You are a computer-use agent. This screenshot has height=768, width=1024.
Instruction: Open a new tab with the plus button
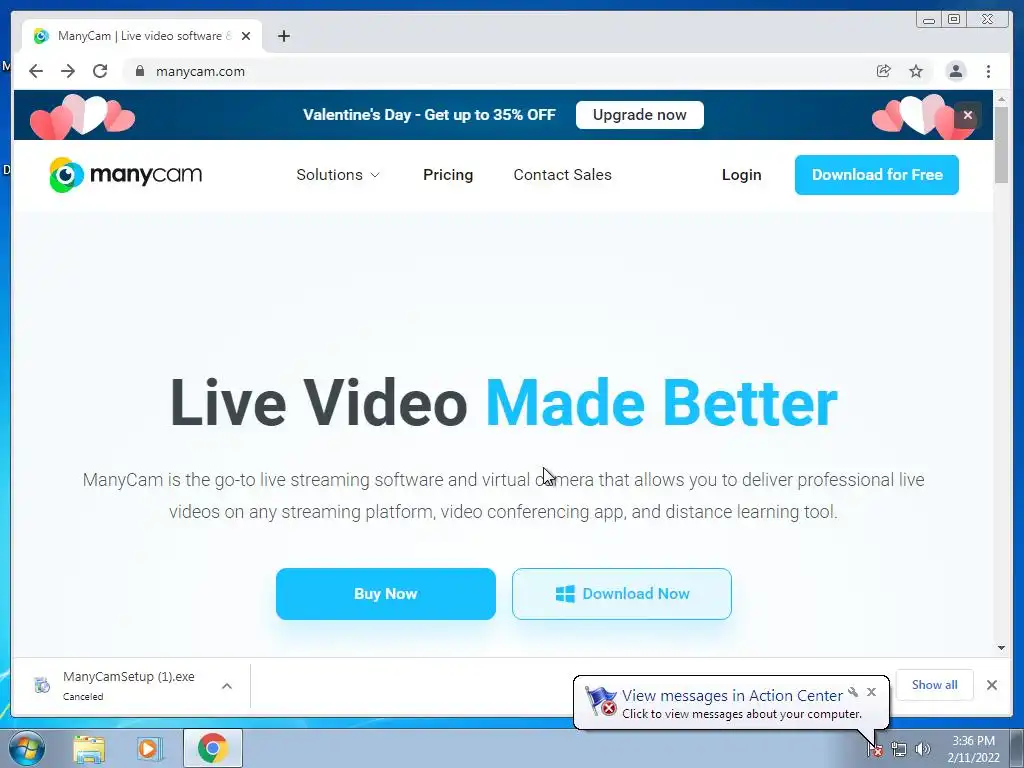[x=283, y=36]
